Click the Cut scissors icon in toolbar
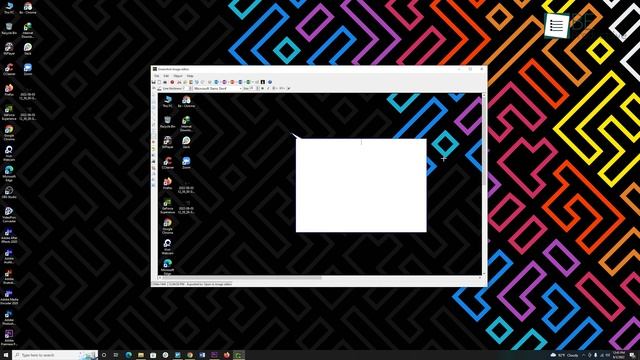The height and width of the screenshot is (360, 640). [x=179, y=82]
